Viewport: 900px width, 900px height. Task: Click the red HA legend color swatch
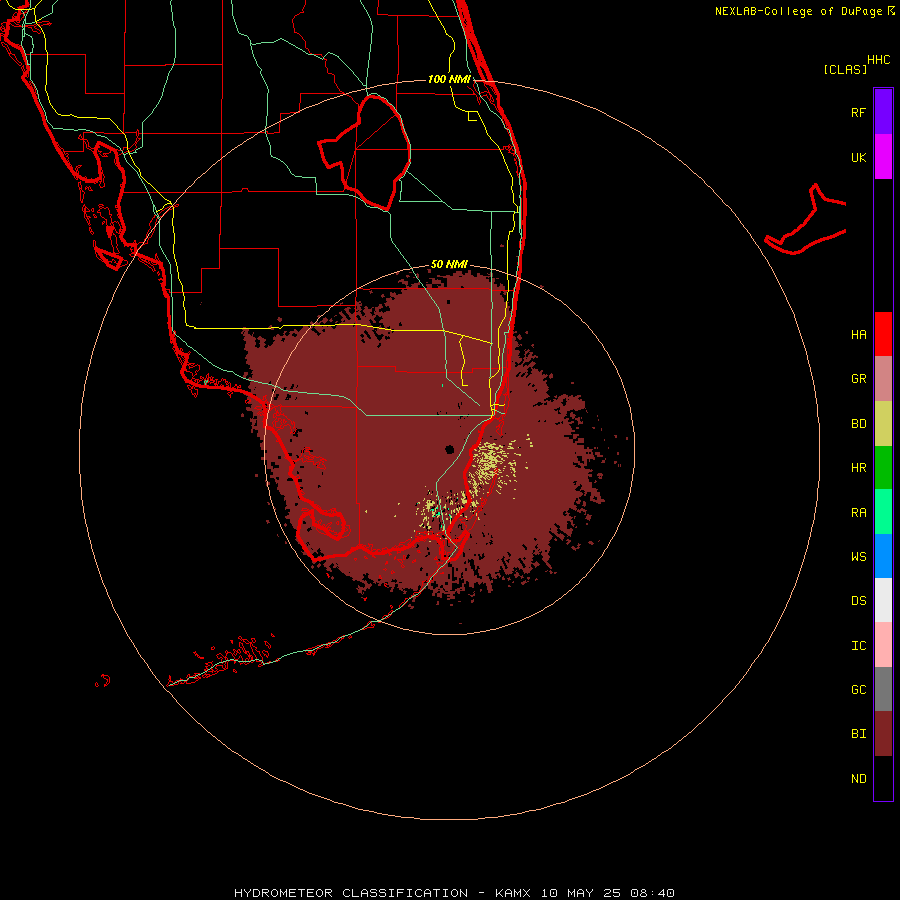click(x=883, y=334)
